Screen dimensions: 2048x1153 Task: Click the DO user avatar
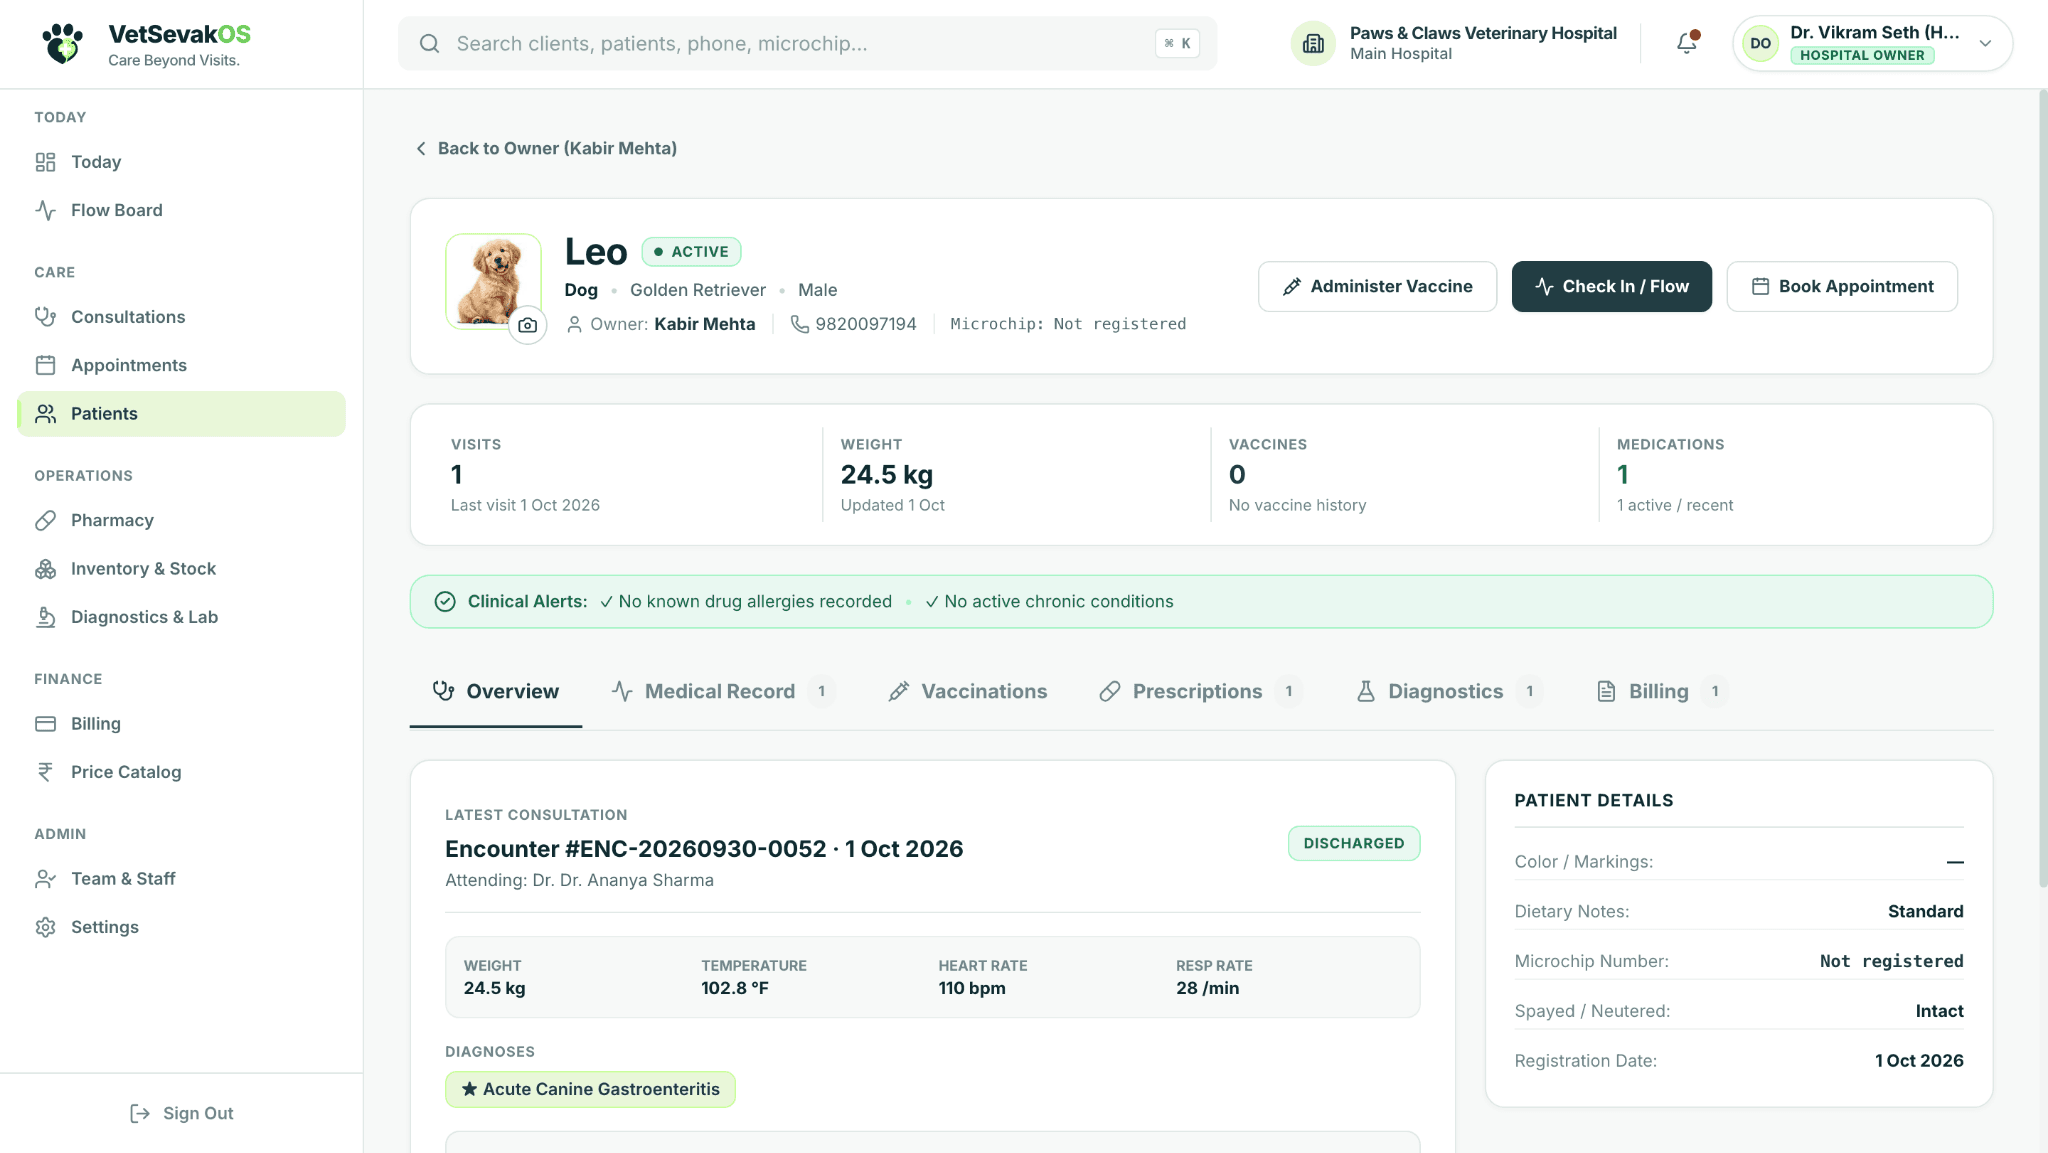[1760, 43]
